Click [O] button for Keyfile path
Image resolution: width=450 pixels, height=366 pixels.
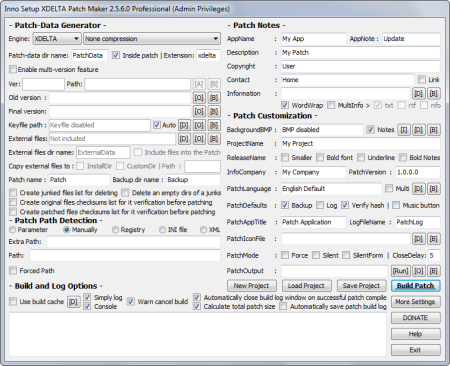tap(199, 125)
